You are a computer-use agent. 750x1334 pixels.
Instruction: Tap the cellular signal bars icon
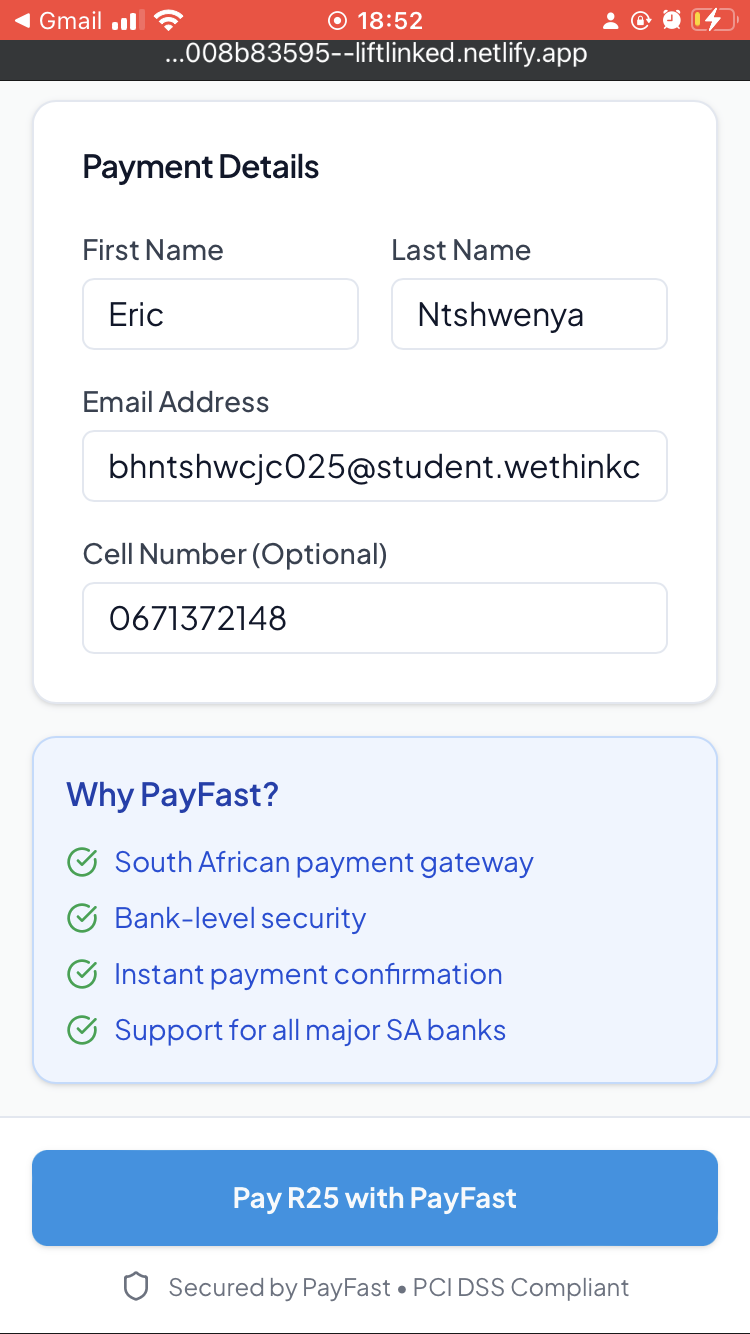tap(124, 20)
